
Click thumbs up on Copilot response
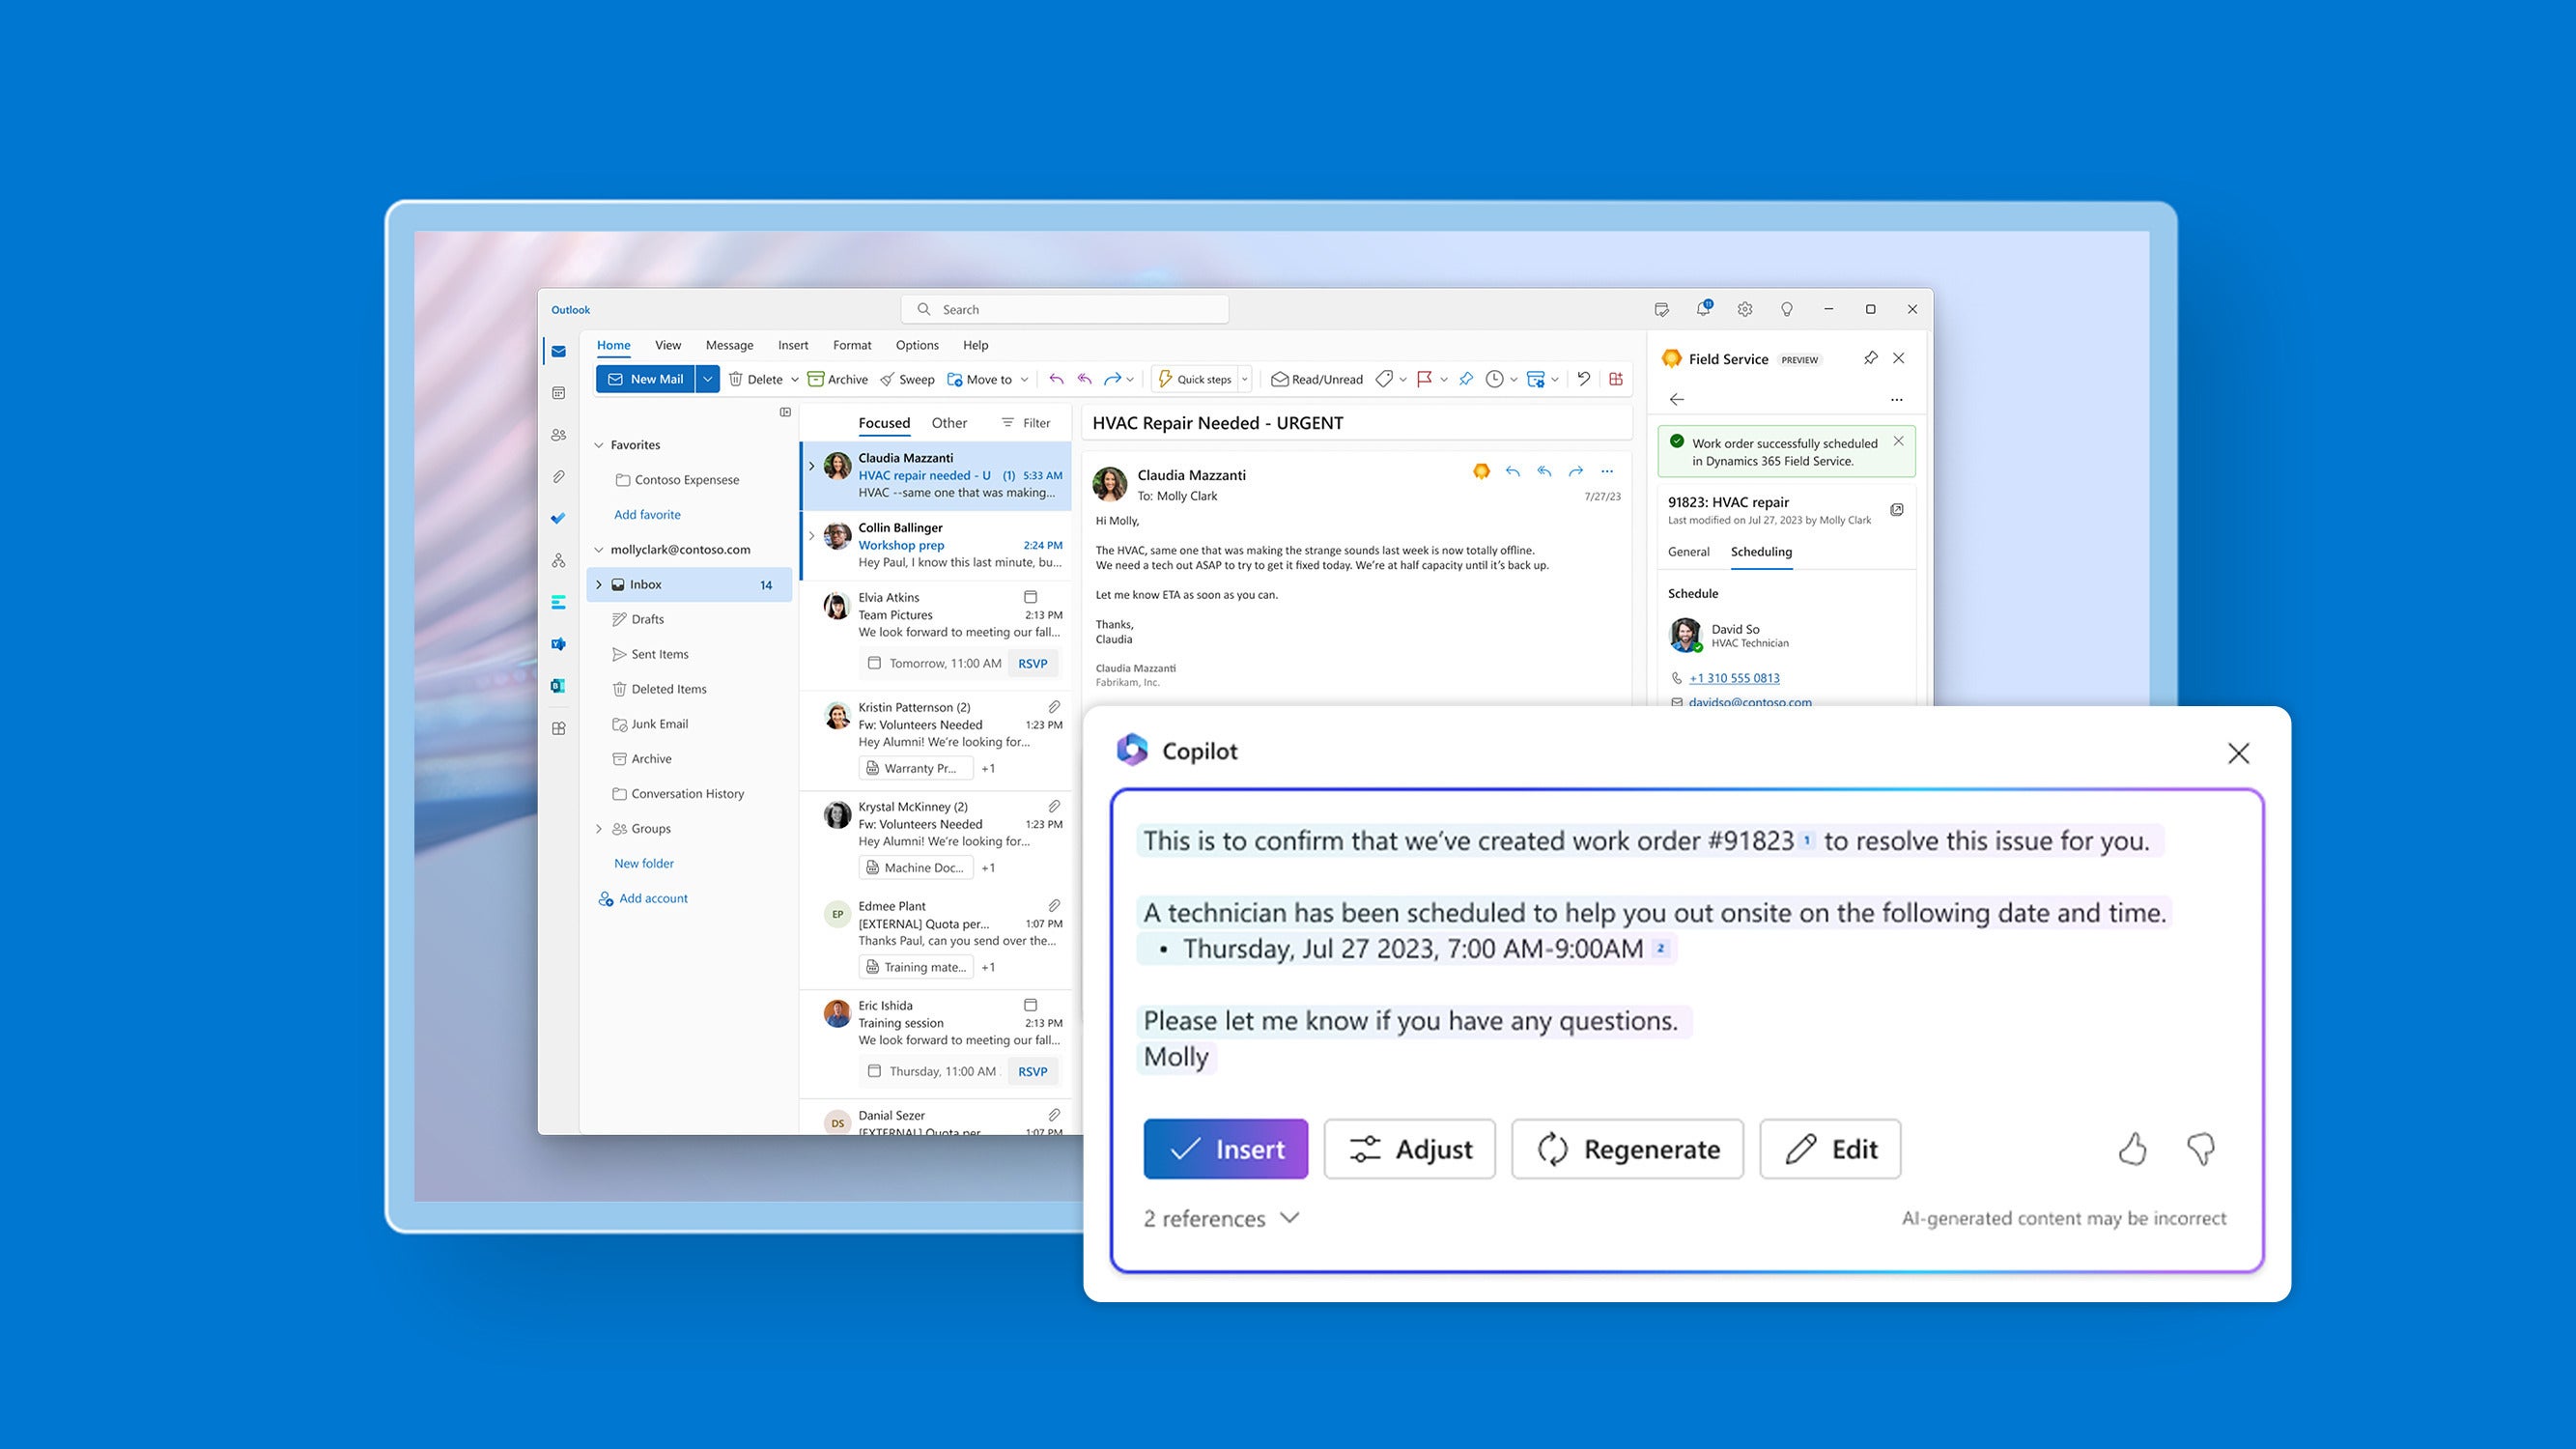[x=2134, y=1149]
